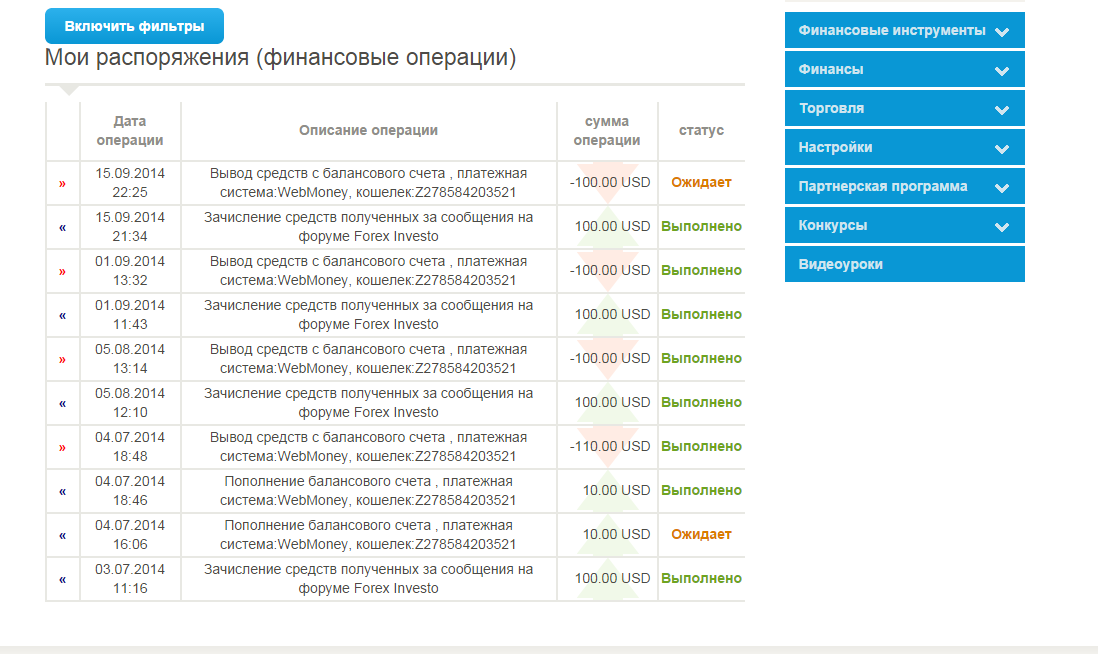Click red arrow icon for 15.09.2014 22:25 withdrawal

pos(62,183)
